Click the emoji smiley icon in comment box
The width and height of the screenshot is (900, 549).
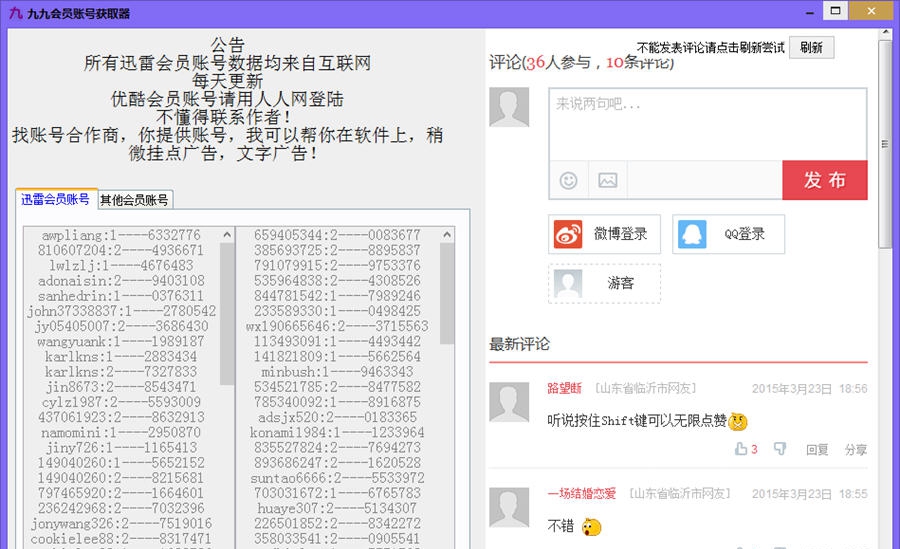[x=568, y=180]
